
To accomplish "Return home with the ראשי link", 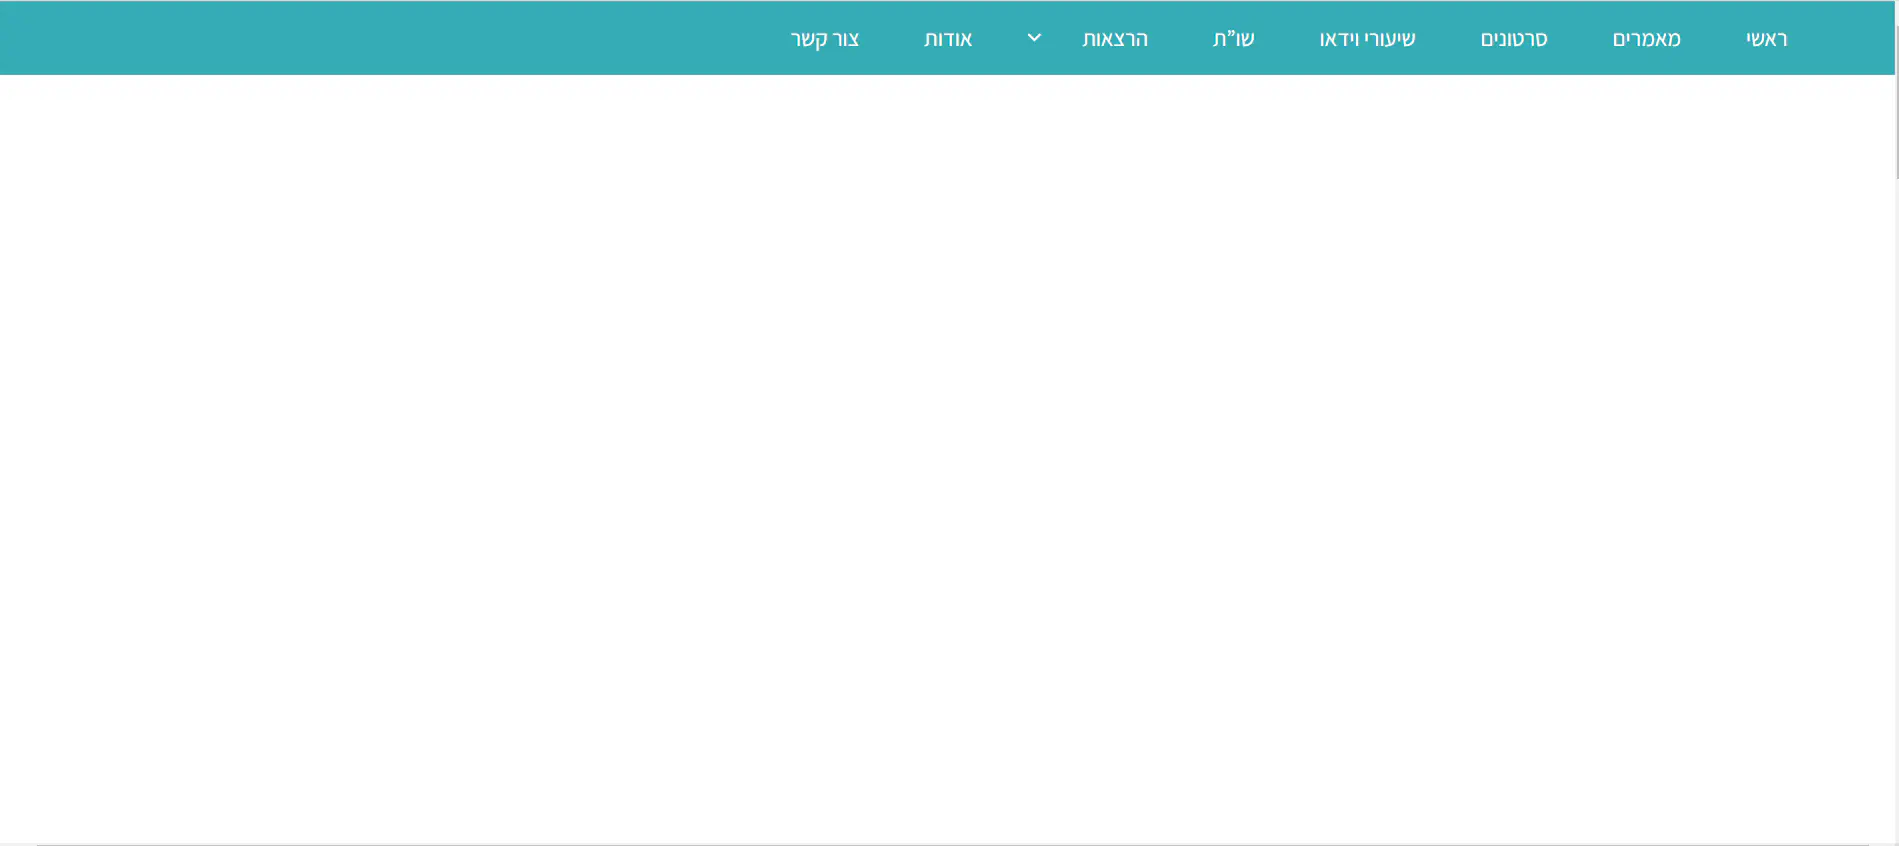I will pyautogui.click(x=1766, y=39).
